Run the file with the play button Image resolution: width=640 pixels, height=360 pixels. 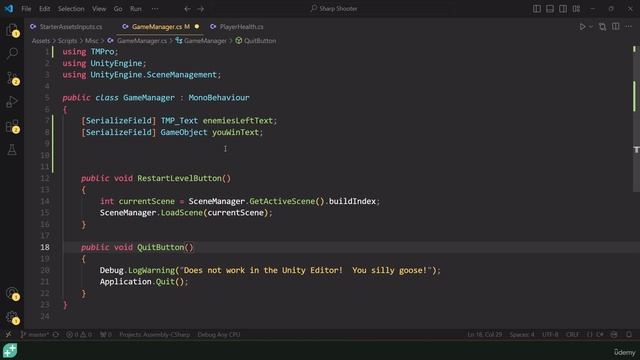click(x=582, y=27)
